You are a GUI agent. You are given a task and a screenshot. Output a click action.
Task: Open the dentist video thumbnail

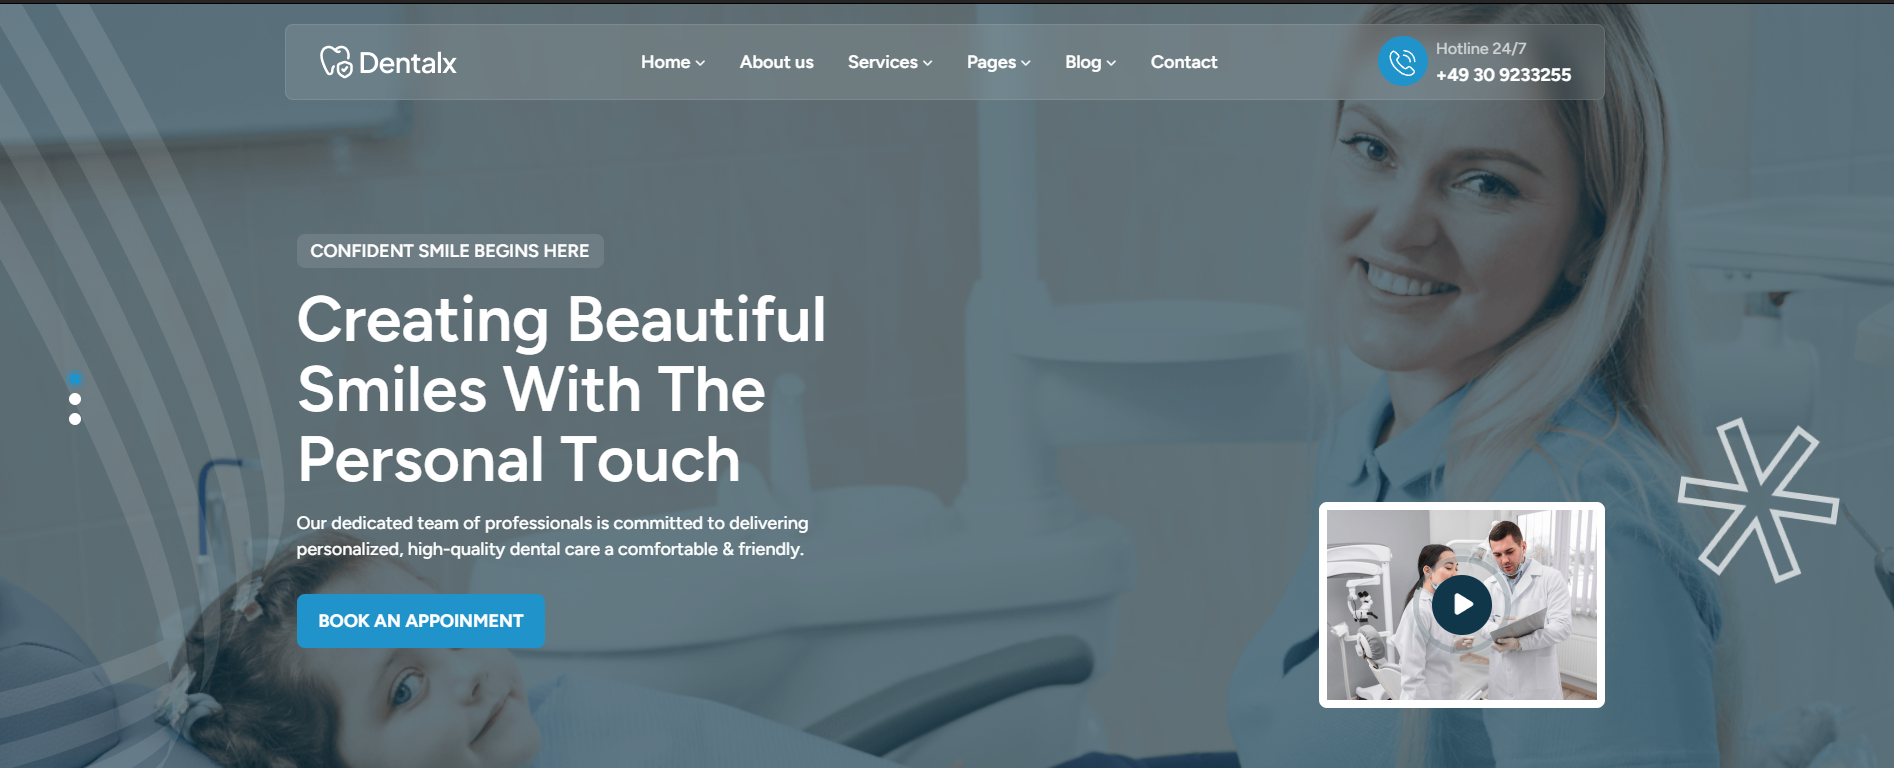click(x=1462, y=605)
